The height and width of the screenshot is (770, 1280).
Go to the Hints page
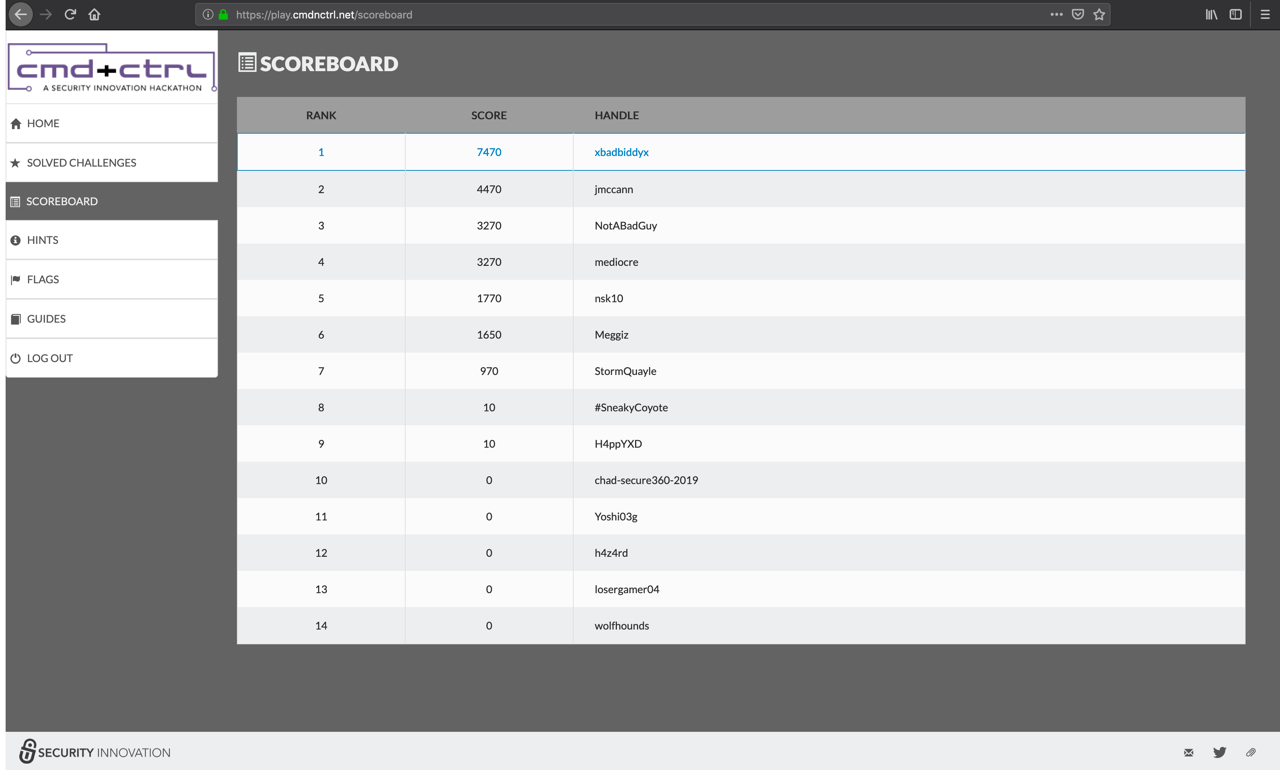(42, 240)
